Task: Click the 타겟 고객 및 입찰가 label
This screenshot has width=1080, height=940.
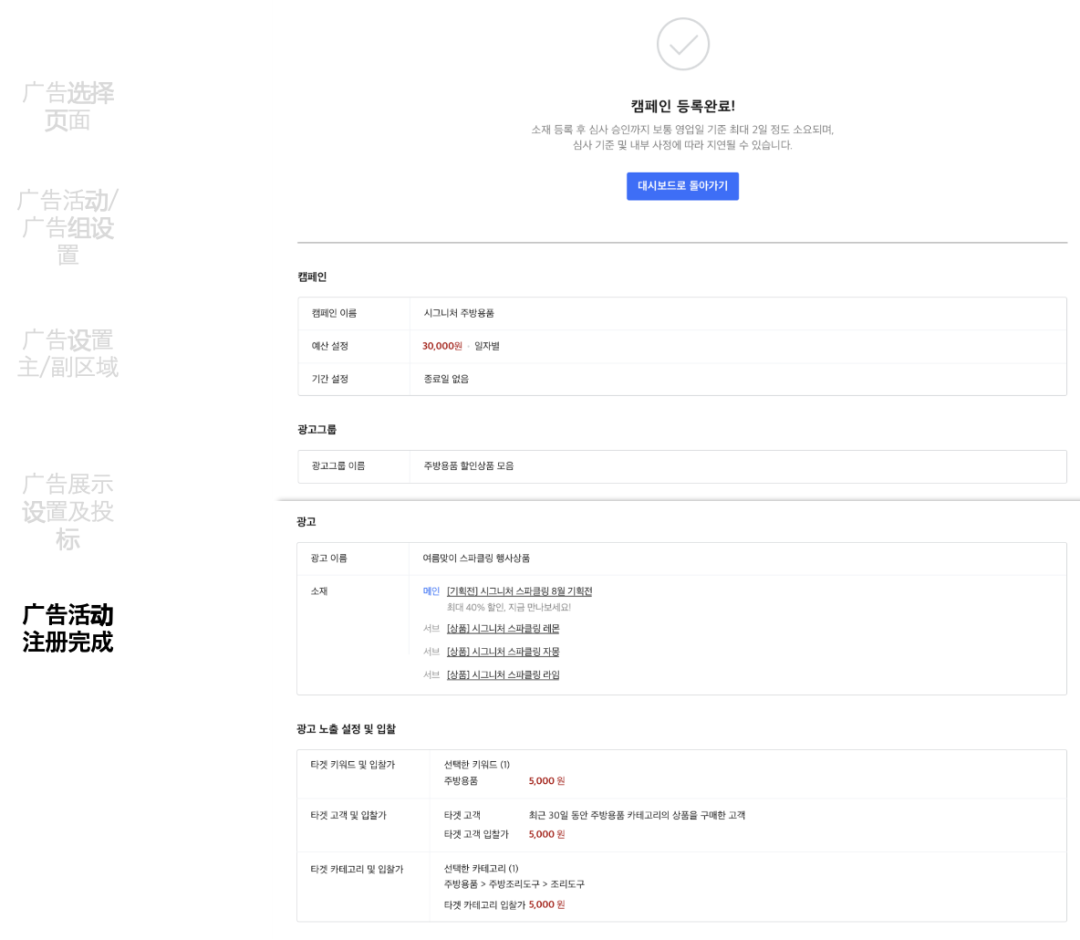Action: tap(349, 815)
